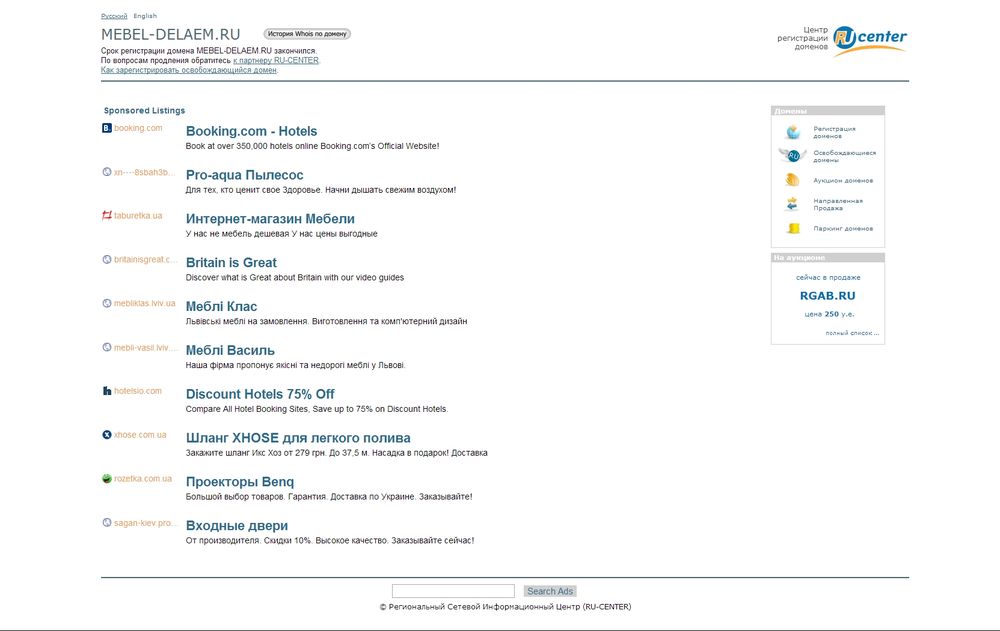Image resolution: width=1000 pixels, height=631 pixels.
Task: Click the Аукцион доменов icon
Action: [793, 180]
